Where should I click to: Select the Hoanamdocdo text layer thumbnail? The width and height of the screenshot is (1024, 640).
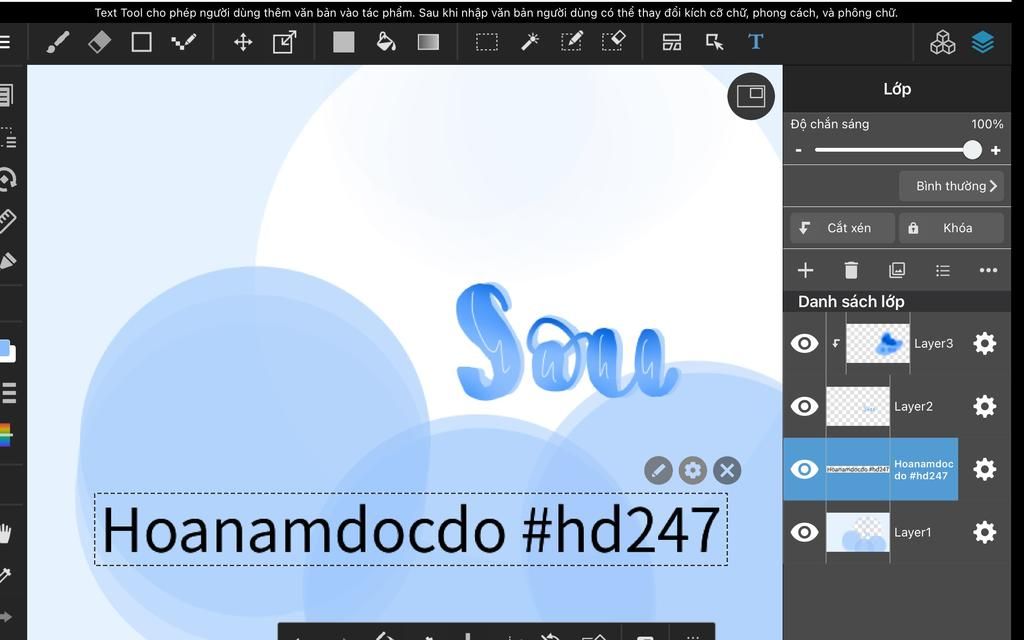click(858, 469)
